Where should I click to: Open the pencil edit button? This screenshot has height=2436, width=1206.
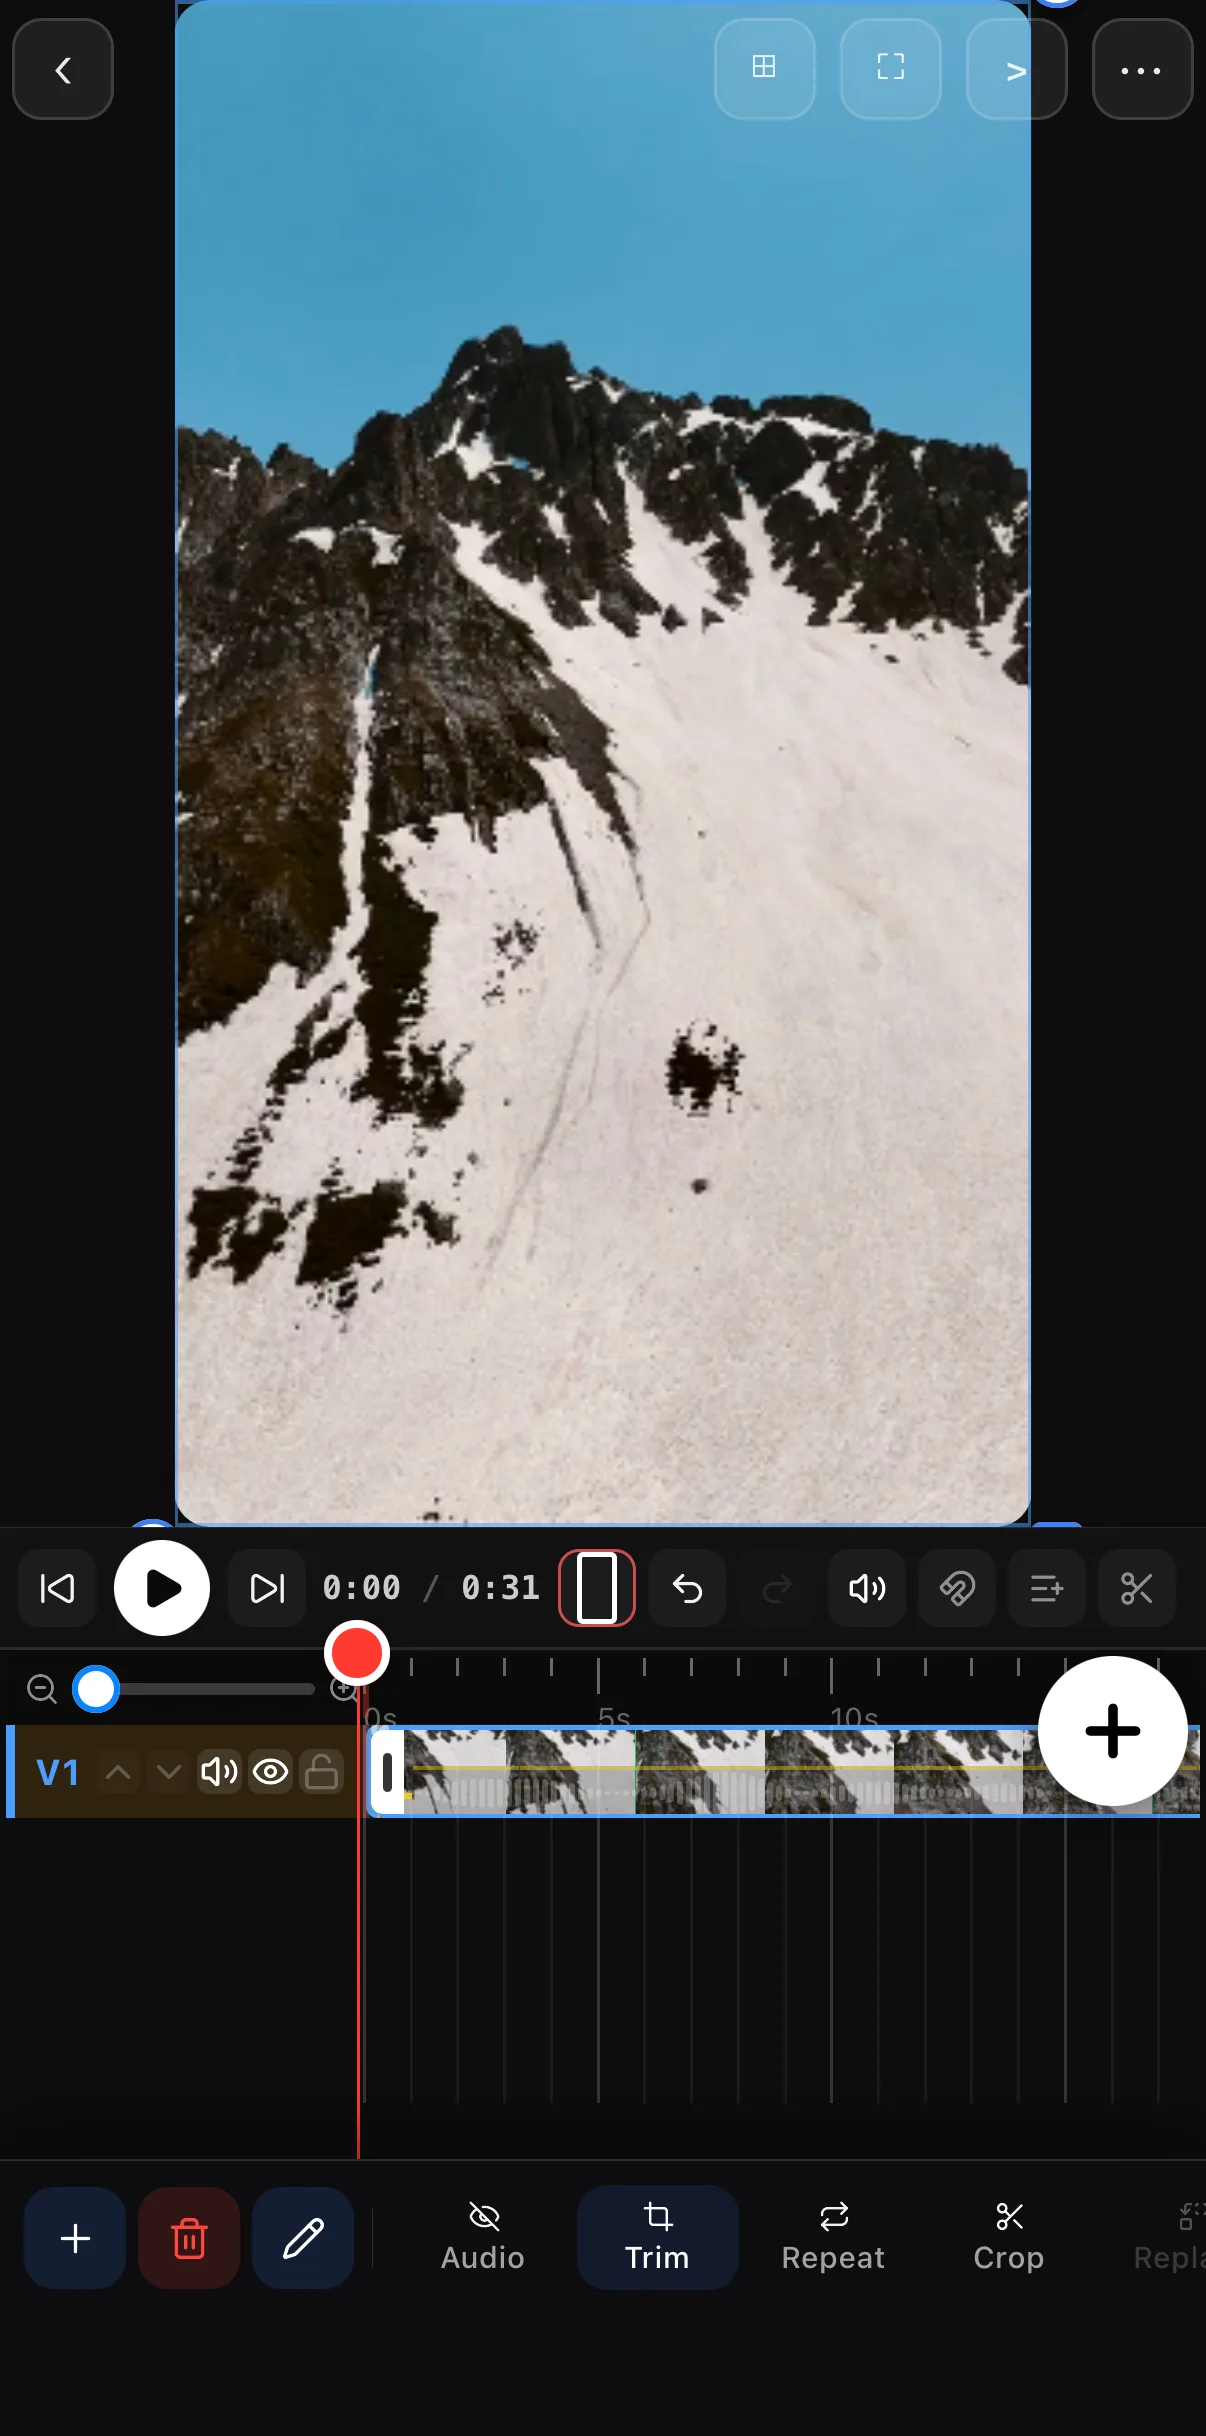(303, 2238)
